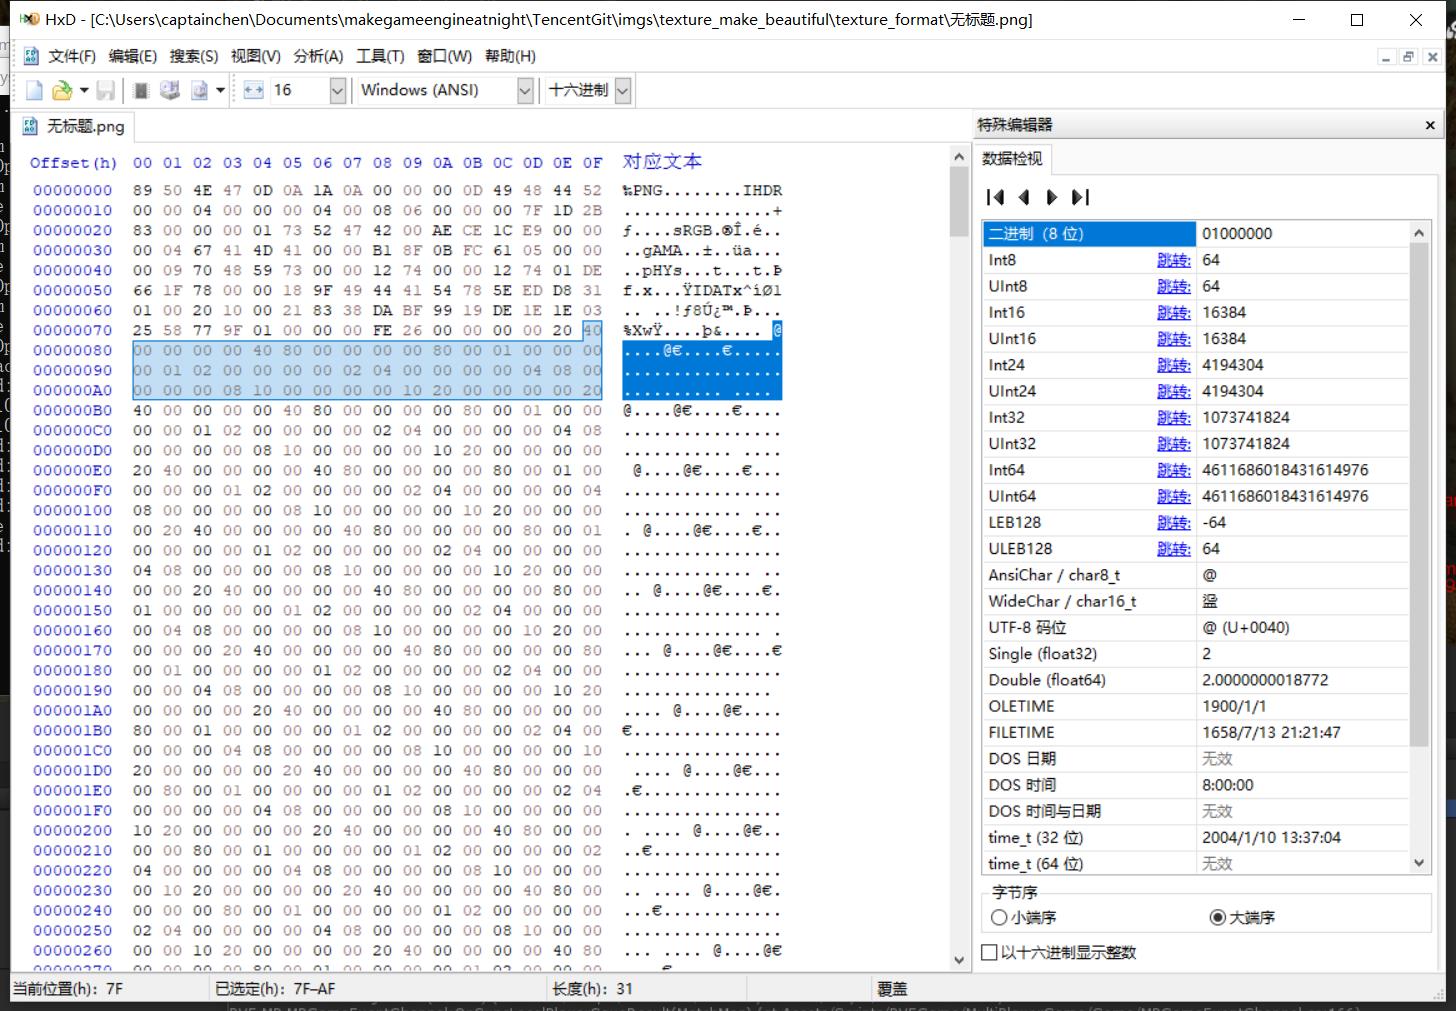
Task: Click the 跳转 link in ULEB128 row
Action: tap(1173, 548)
